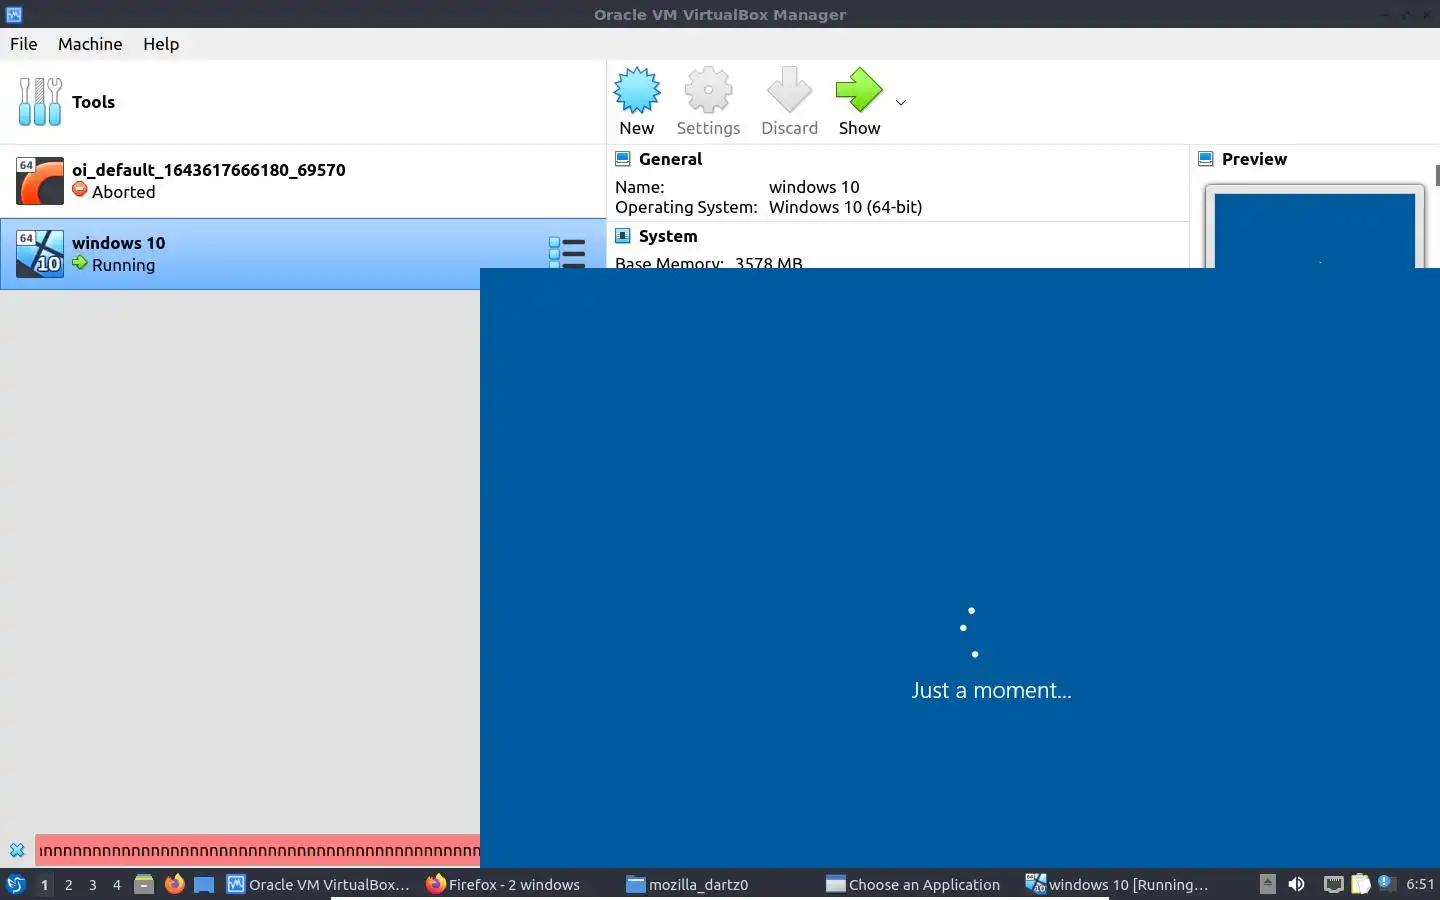Select the oi_default_1643617666180_69570 machine

point(303,181)
